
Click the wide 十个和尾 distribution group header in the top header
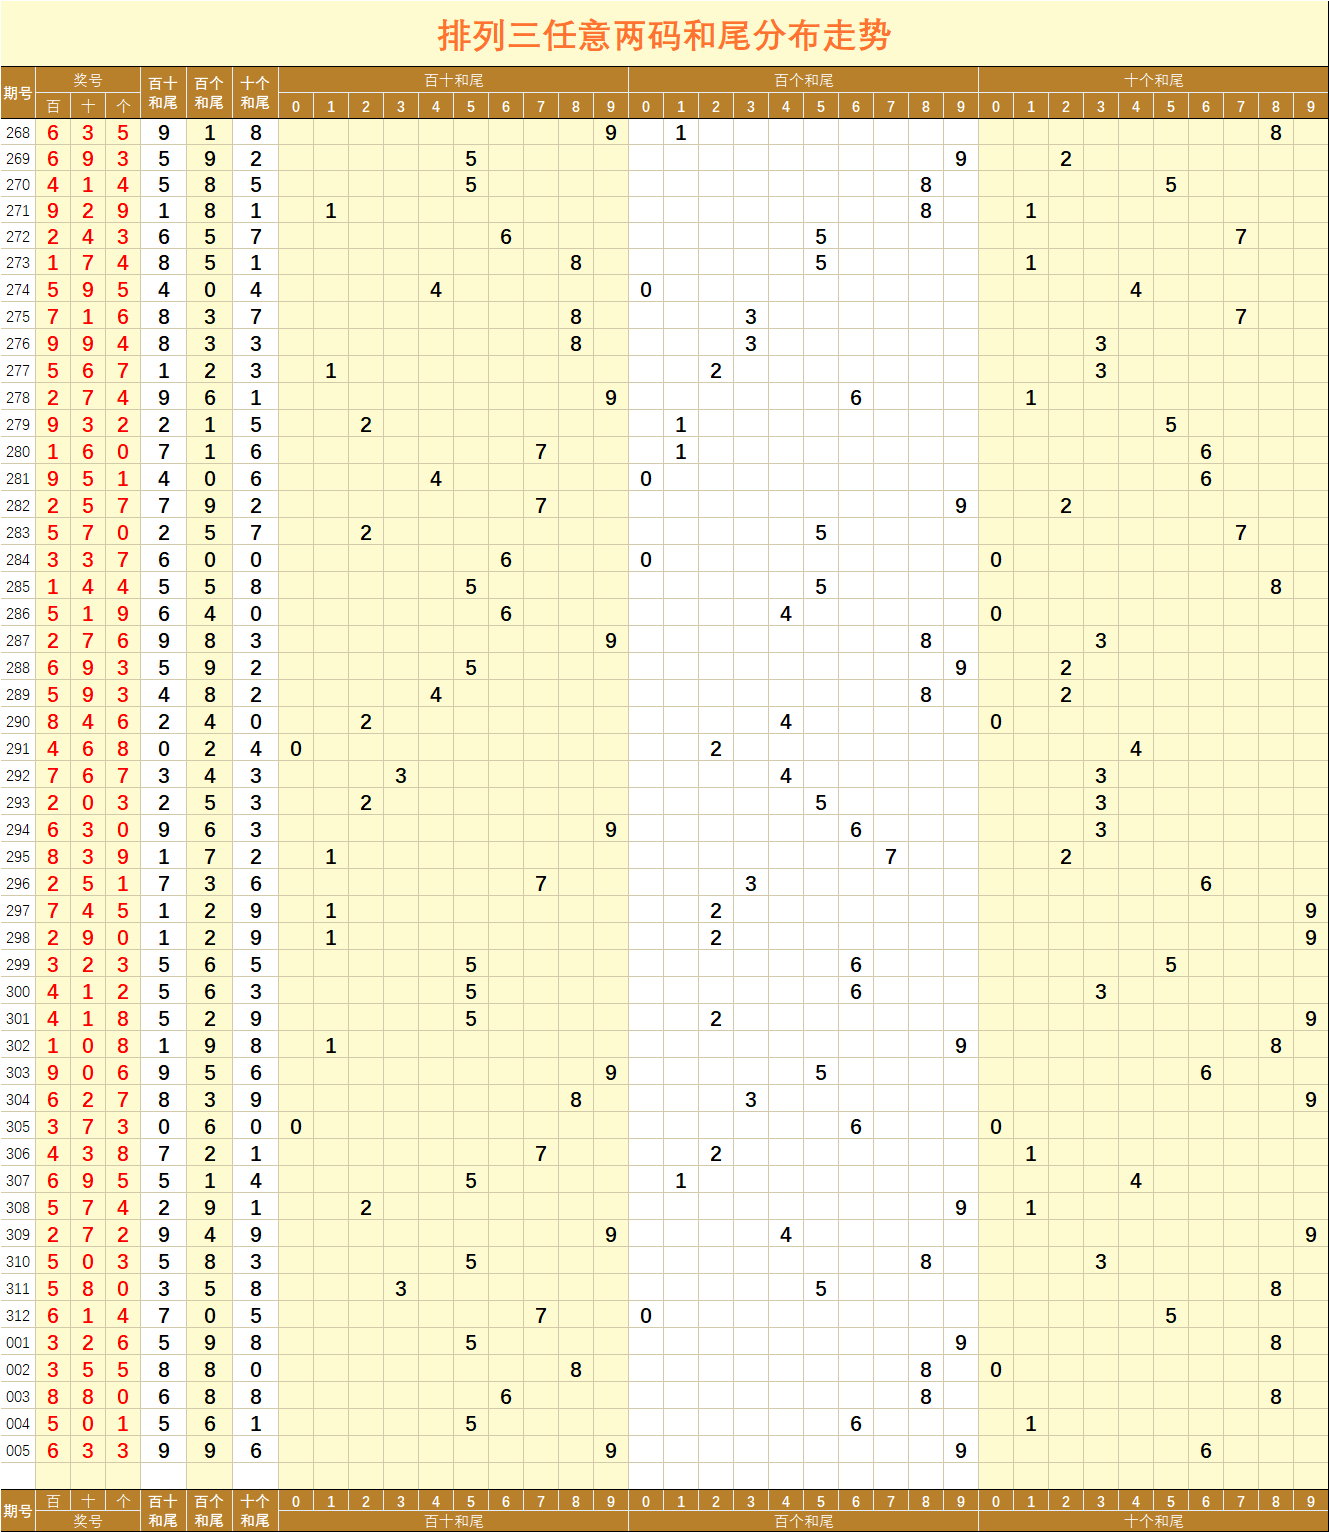(x=1153, y=80)
